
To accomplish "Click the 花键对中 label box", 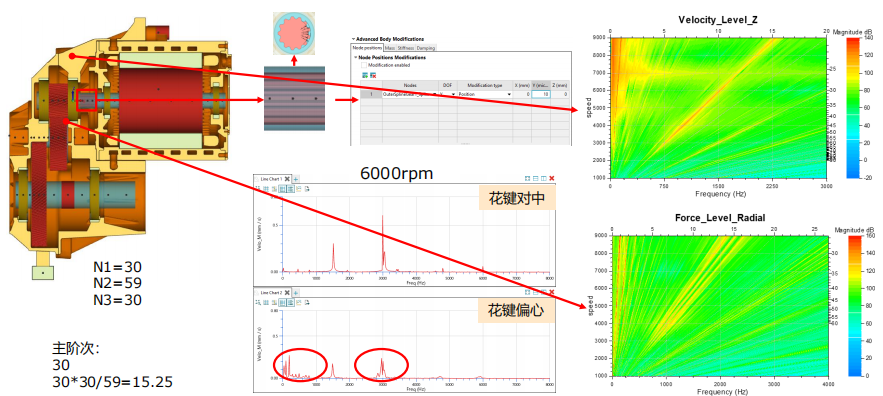I will [x=516, y=198].
